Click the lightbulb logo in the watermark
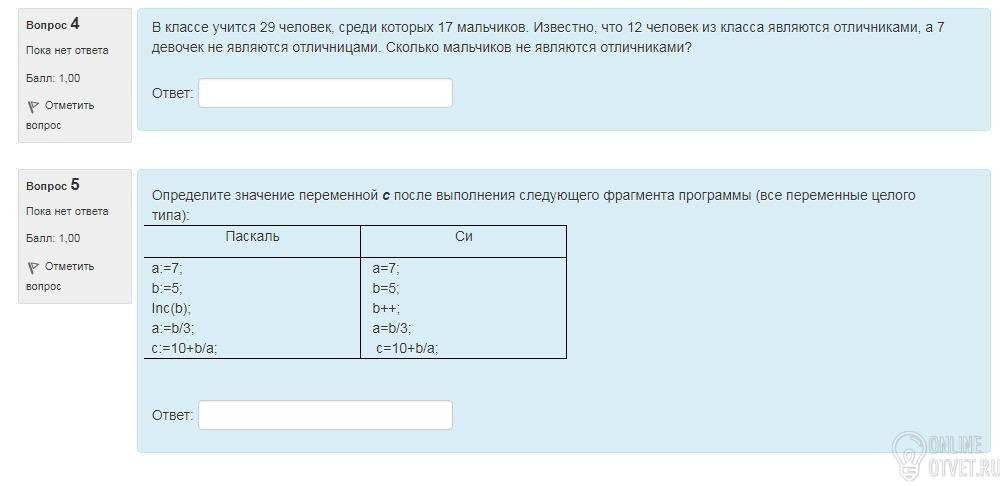 point(908,455)
